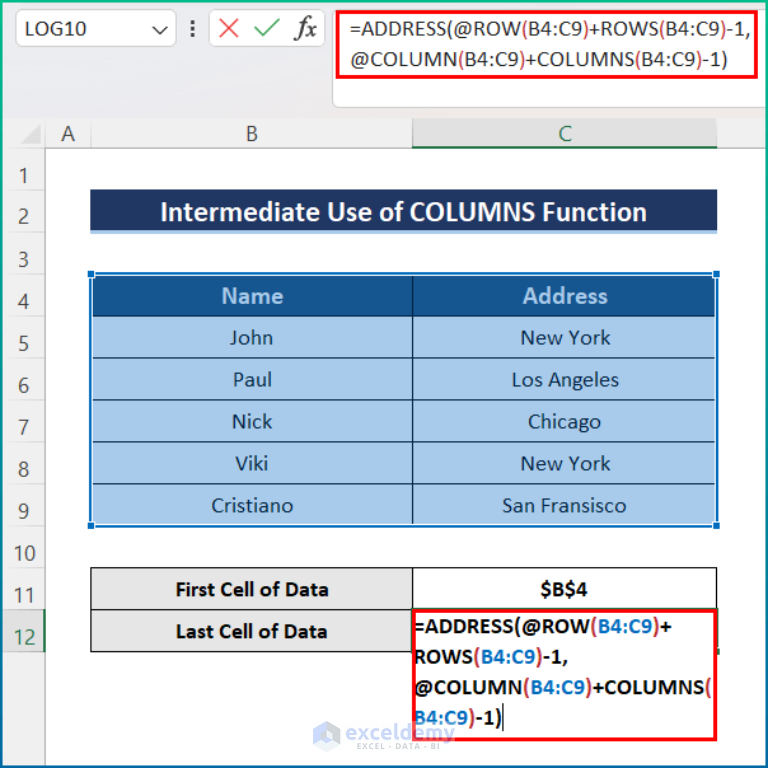
Task: Select row 10 header
Action: pos(24,547)
